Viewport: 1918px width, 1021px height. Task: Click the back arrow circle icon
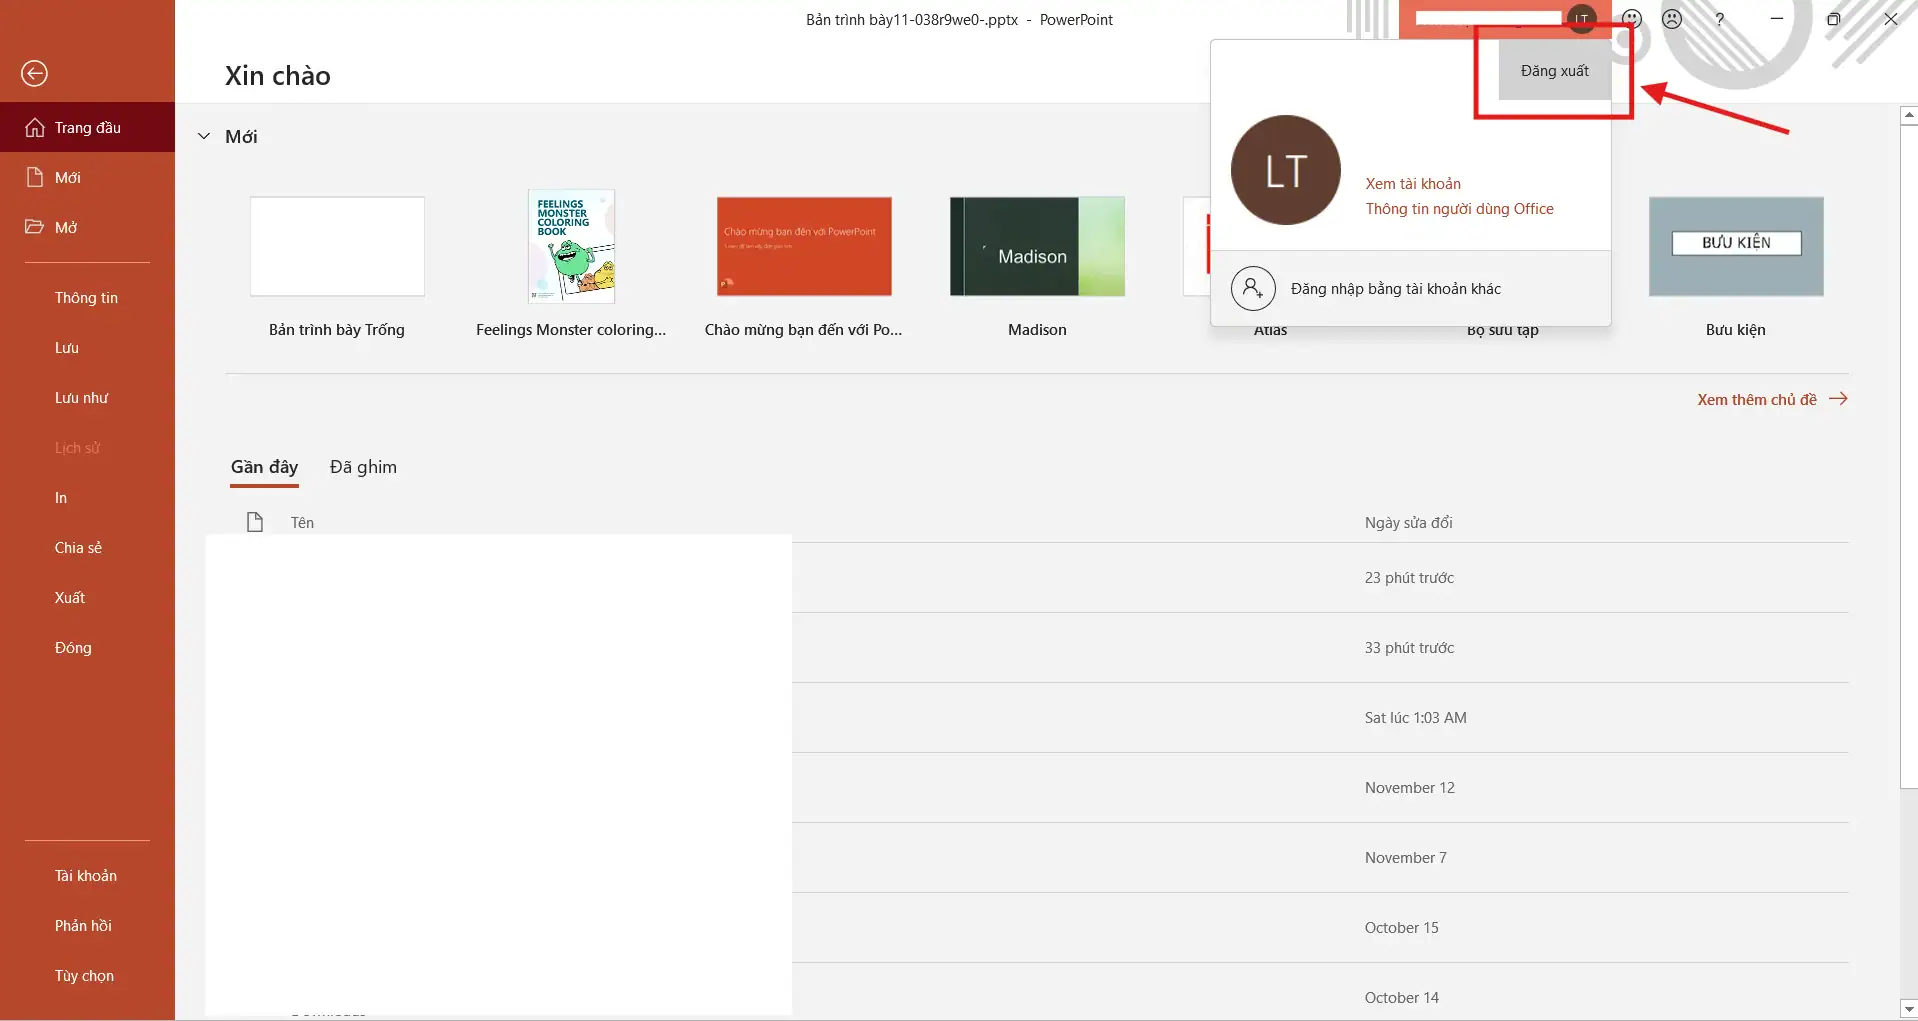point(35,73)
